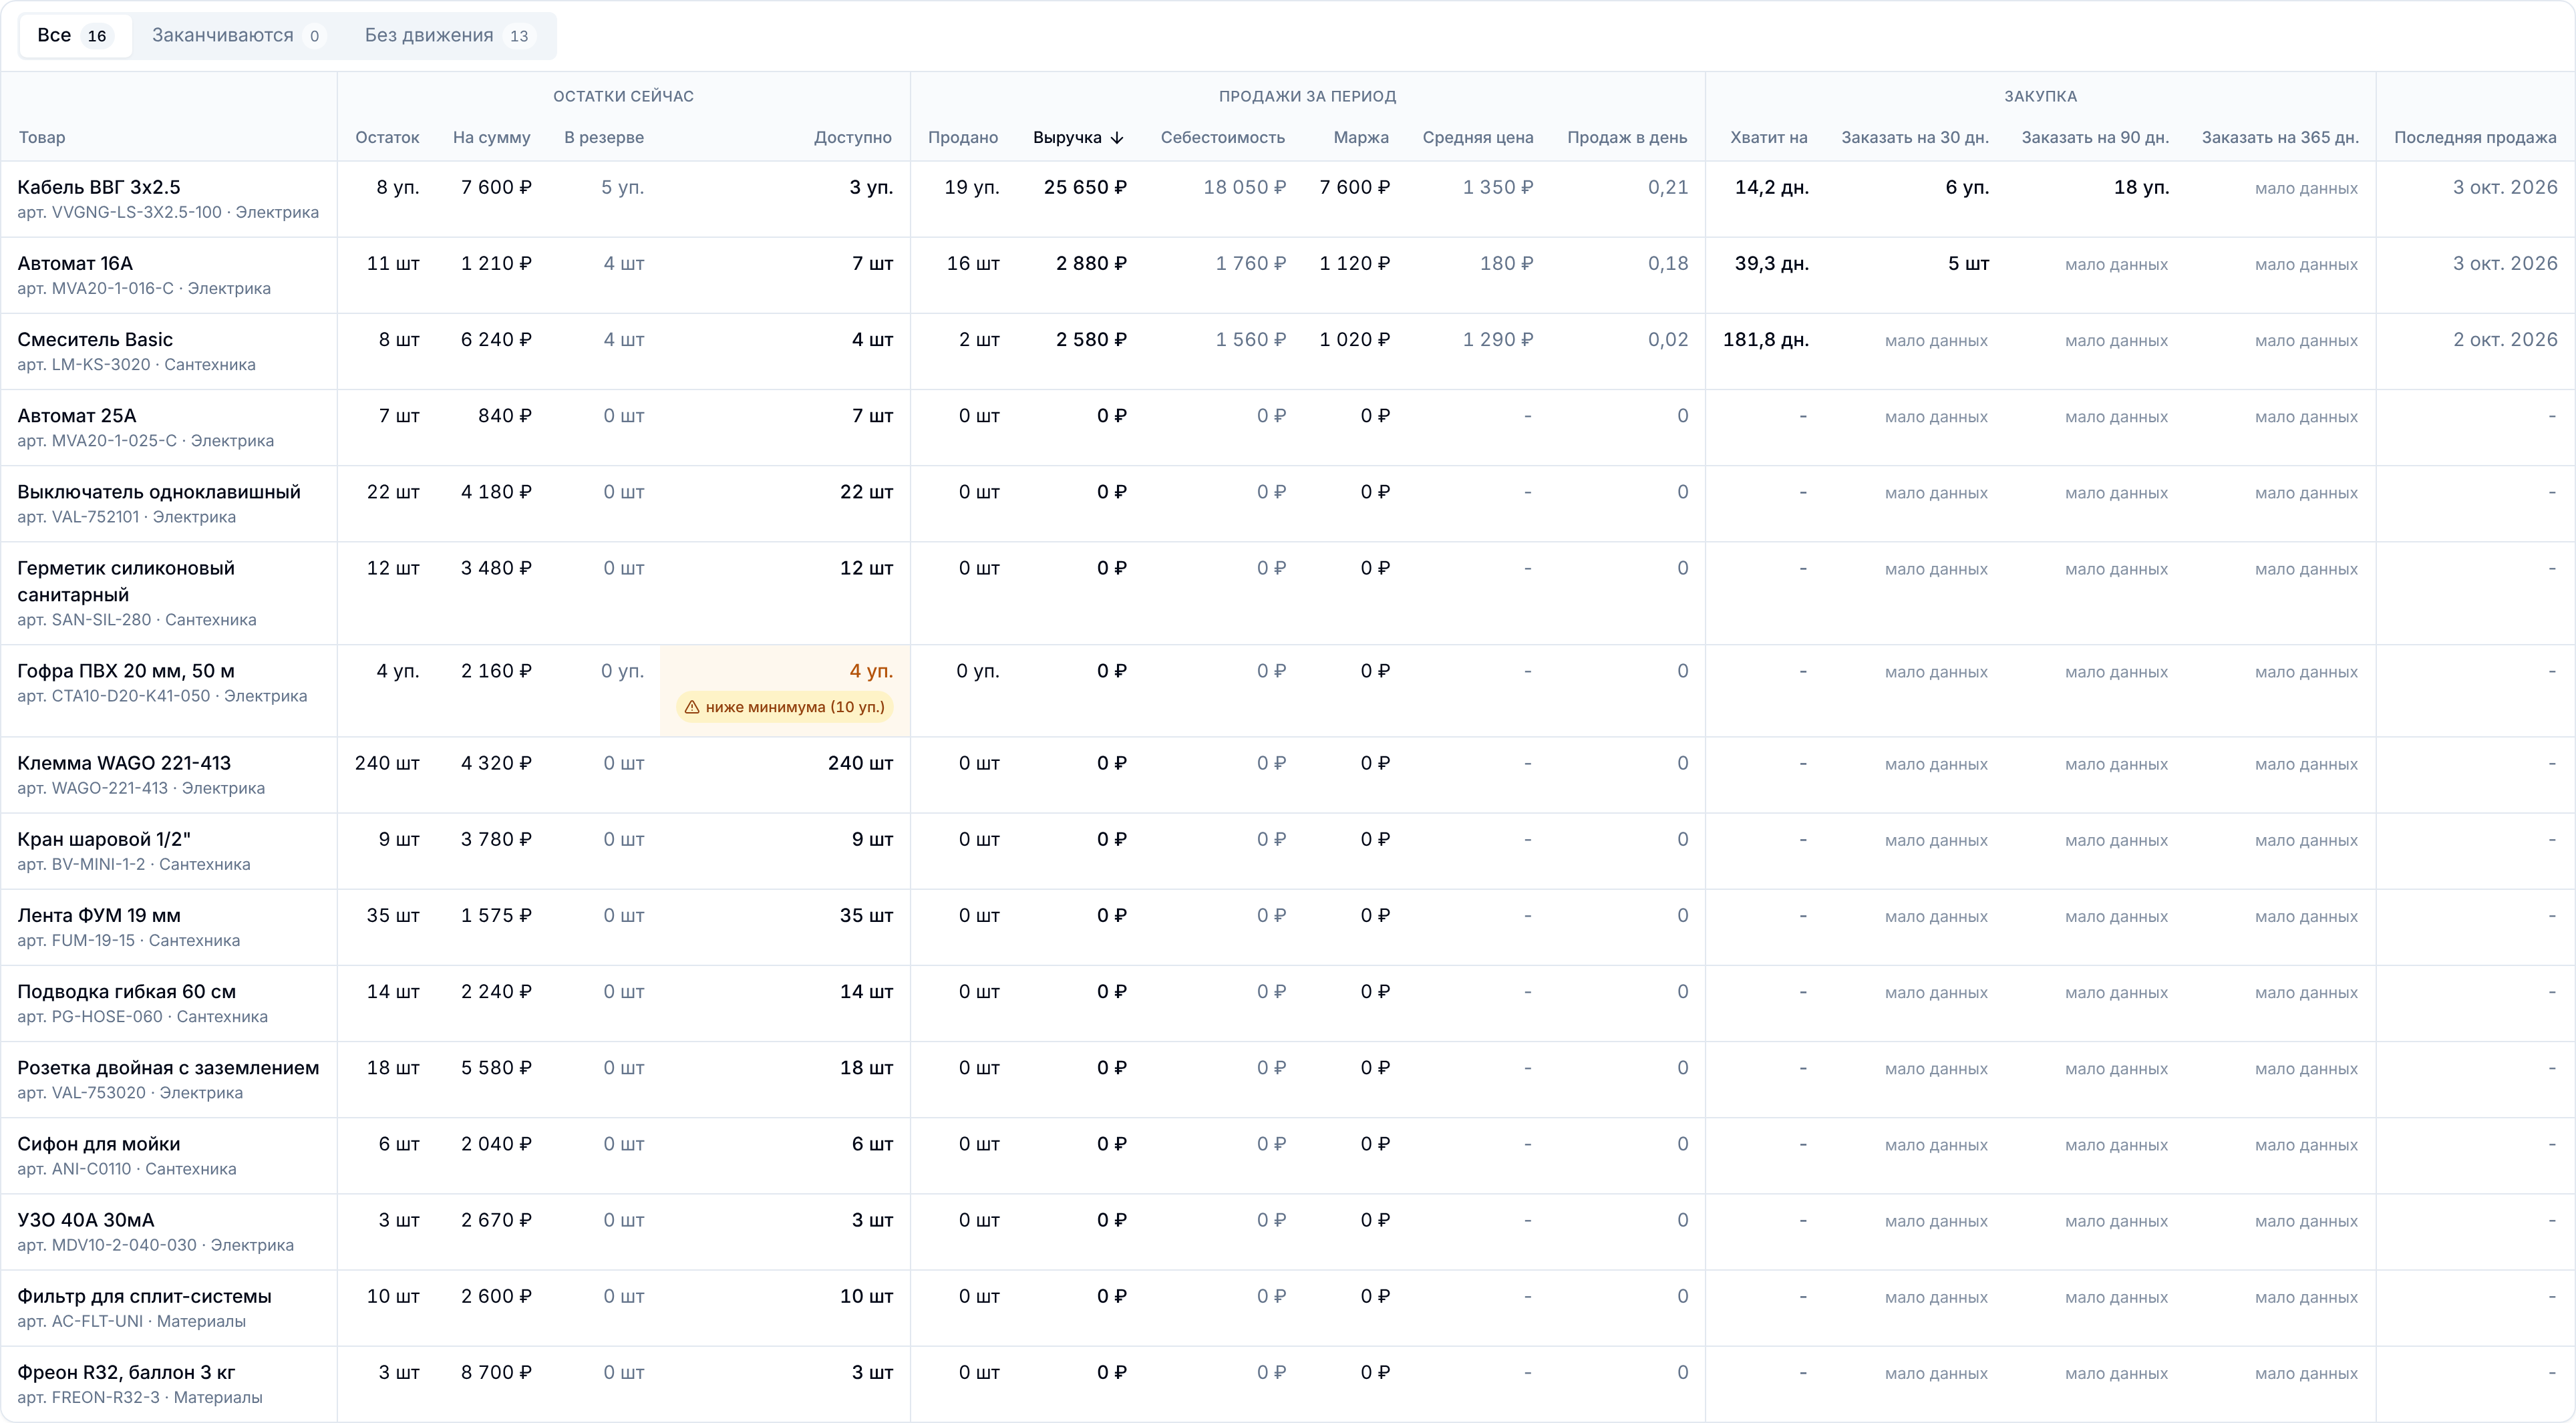Sort by Заказать на 30 дн. header
2576x1423 pixels.
(1915, 138)
